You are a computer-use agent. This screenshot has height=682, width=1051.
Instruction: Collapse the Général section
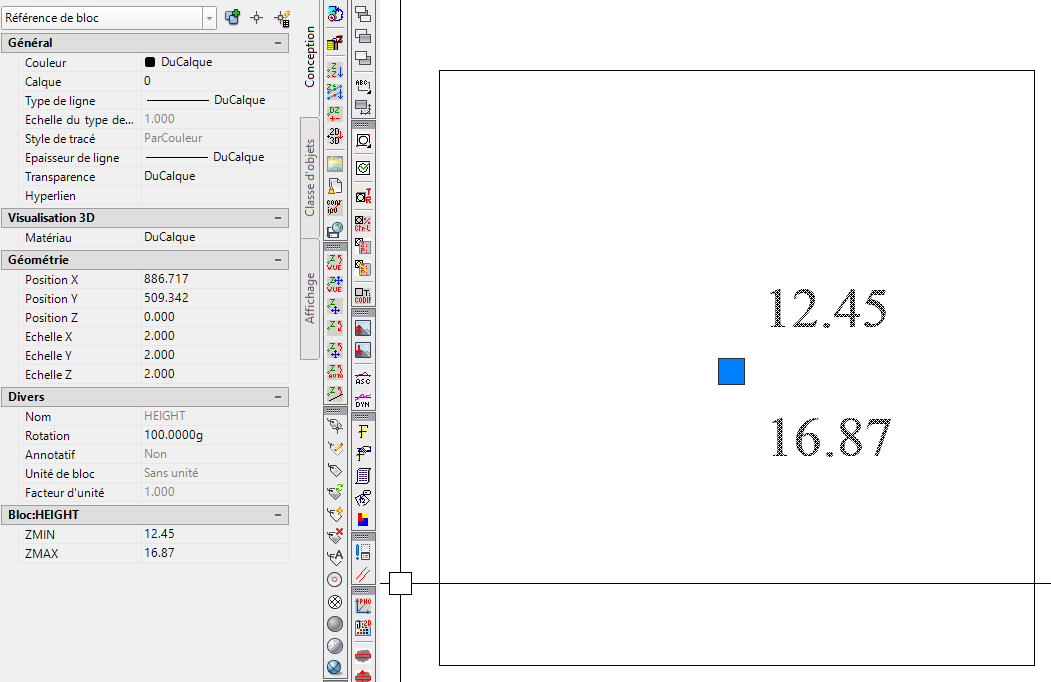[280, 42]
